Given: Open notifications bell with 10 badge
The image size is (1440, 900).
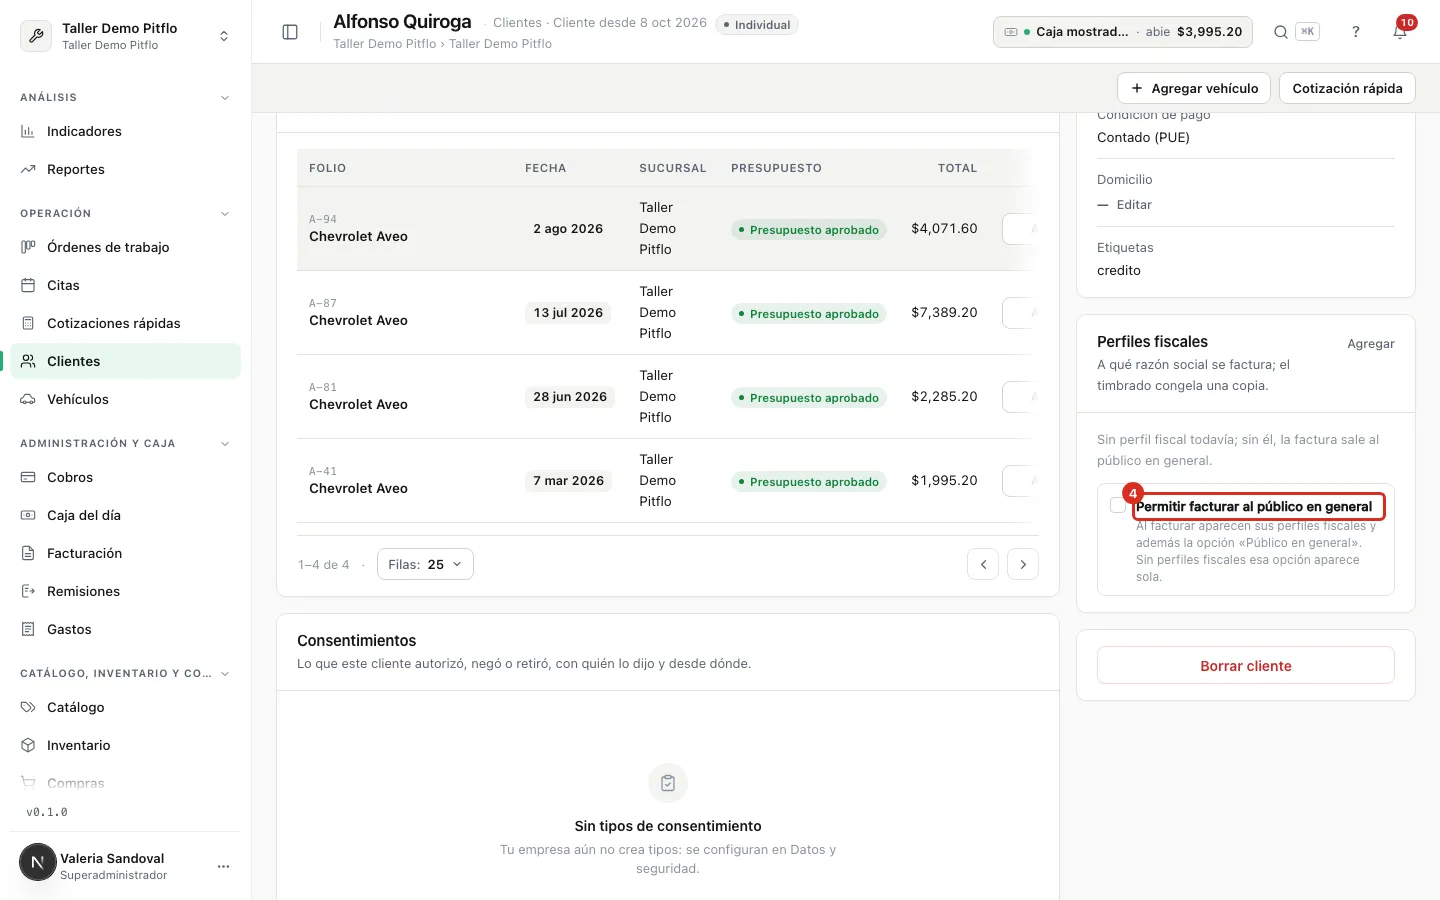Looking at the screenshot, I should click(1400, 32).
